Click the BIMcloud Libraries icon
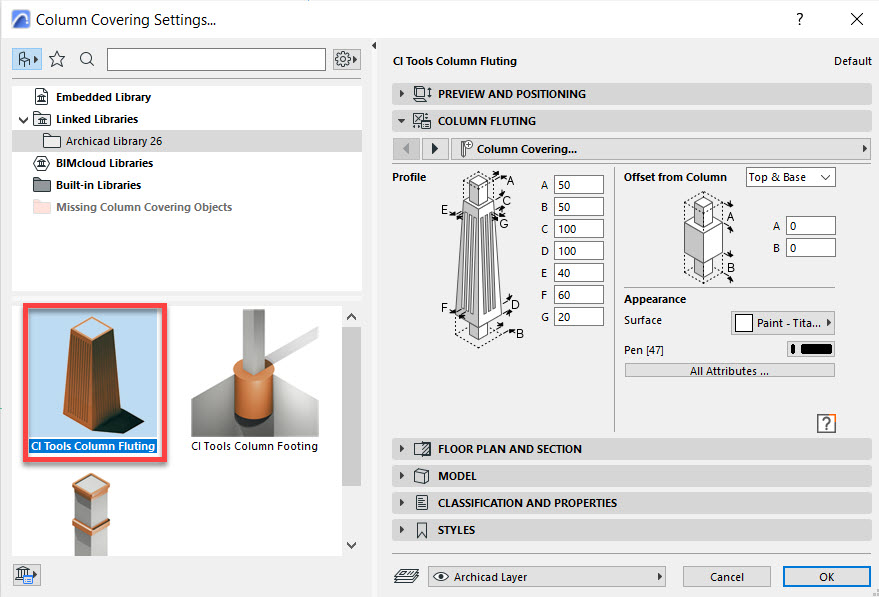This screenshot has width=879, height=597. (x=42, y=163)
